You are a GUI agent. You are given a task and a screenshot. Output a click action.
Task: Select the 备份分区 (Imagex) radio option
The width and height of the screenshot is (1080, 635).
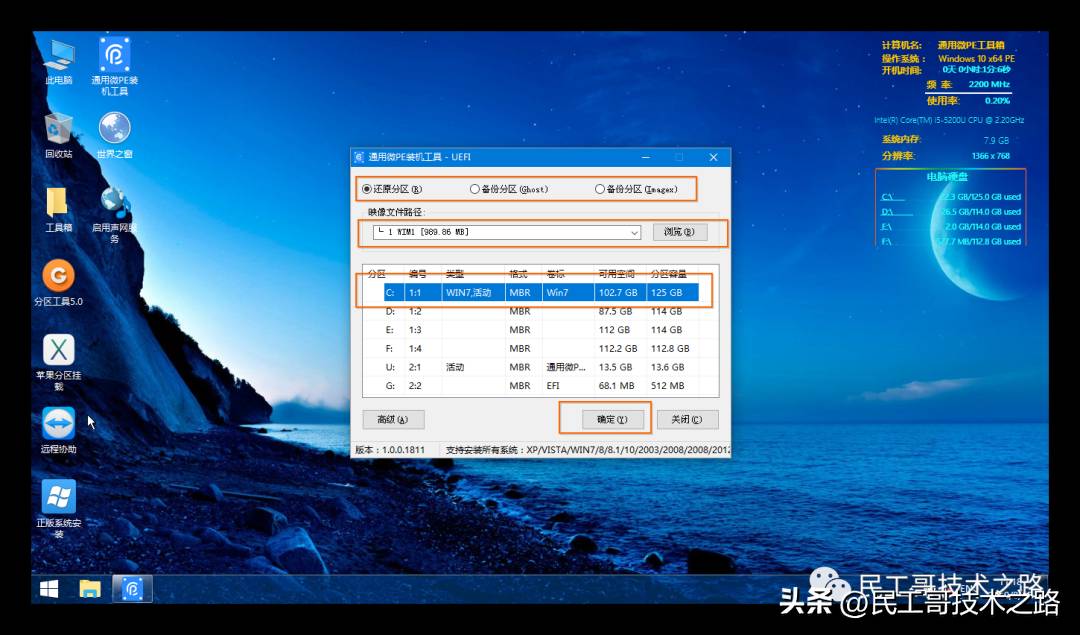click(x=636, y=189)
